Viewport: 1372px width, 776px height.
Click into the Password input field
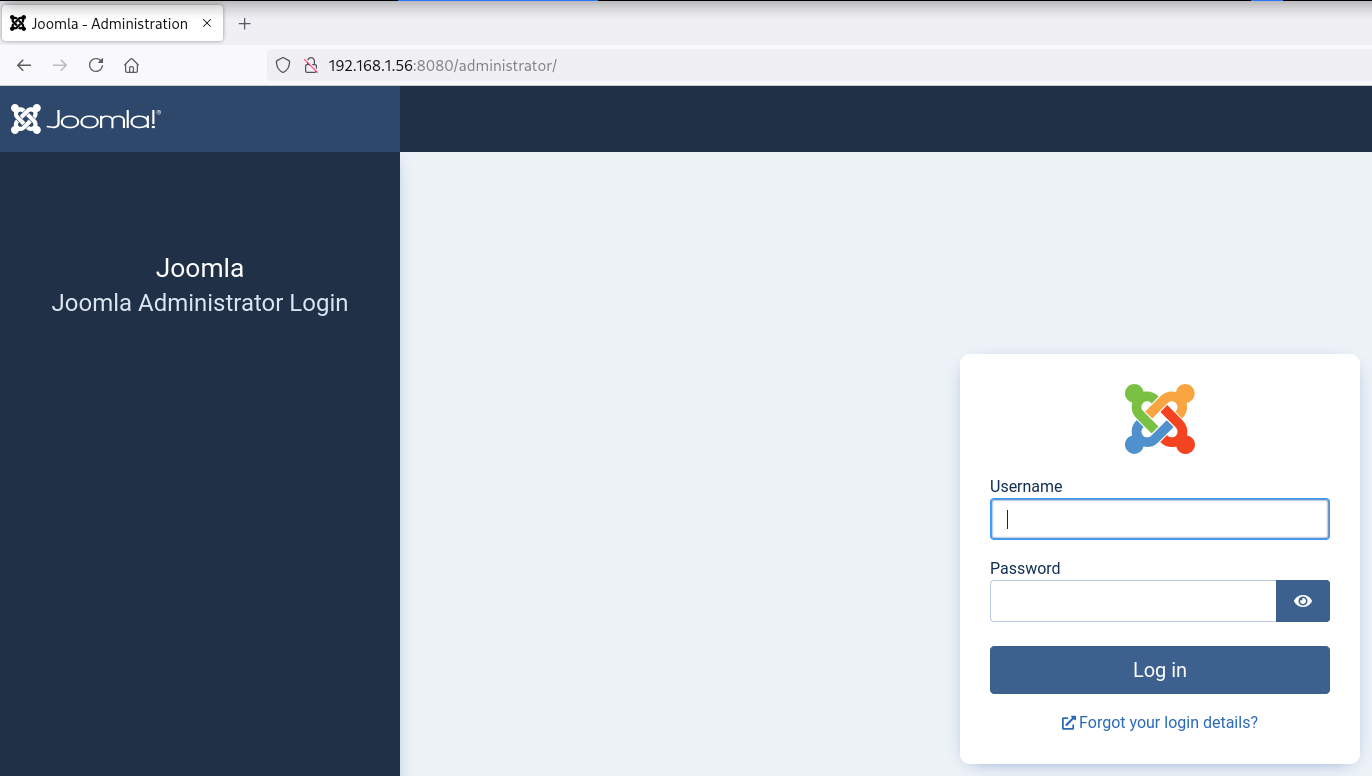[1132, 601]
